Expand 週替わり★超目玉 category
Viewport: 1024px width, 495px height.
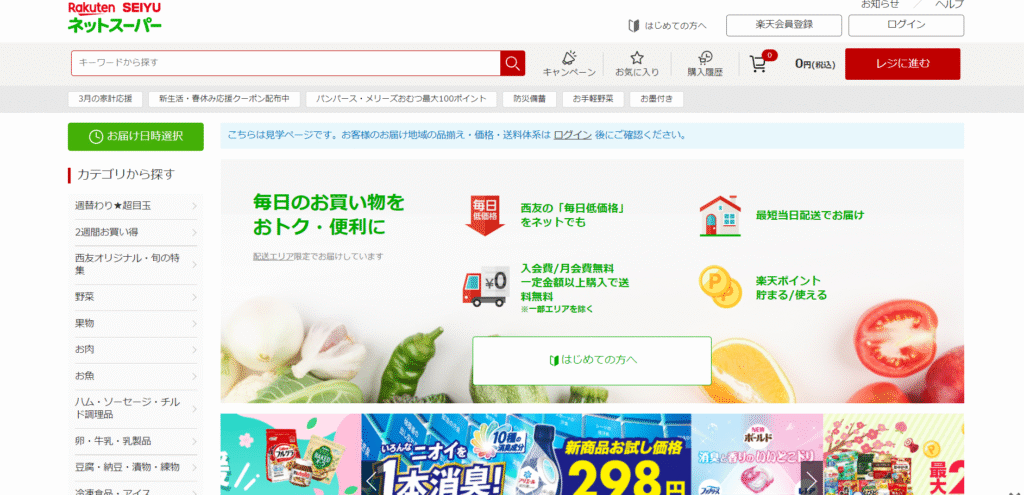[135, 206]
